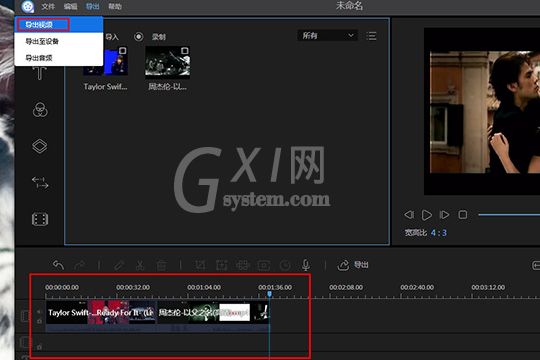Viewport: 540px width, 360px height.
Task: Click the 00:03:12.00 ruler mark
Action: 488,287
